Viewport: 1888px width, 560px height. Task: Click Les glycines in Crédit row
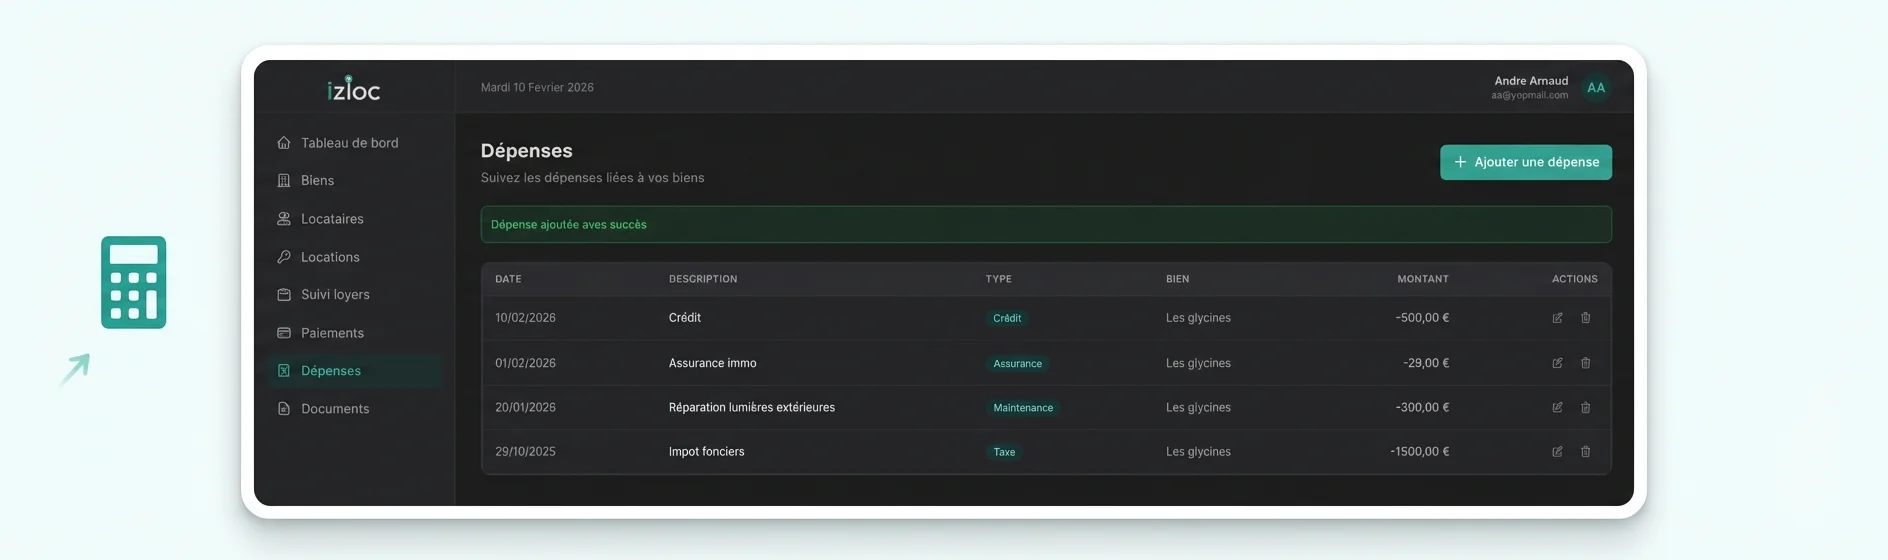[x=1198, y=318]
